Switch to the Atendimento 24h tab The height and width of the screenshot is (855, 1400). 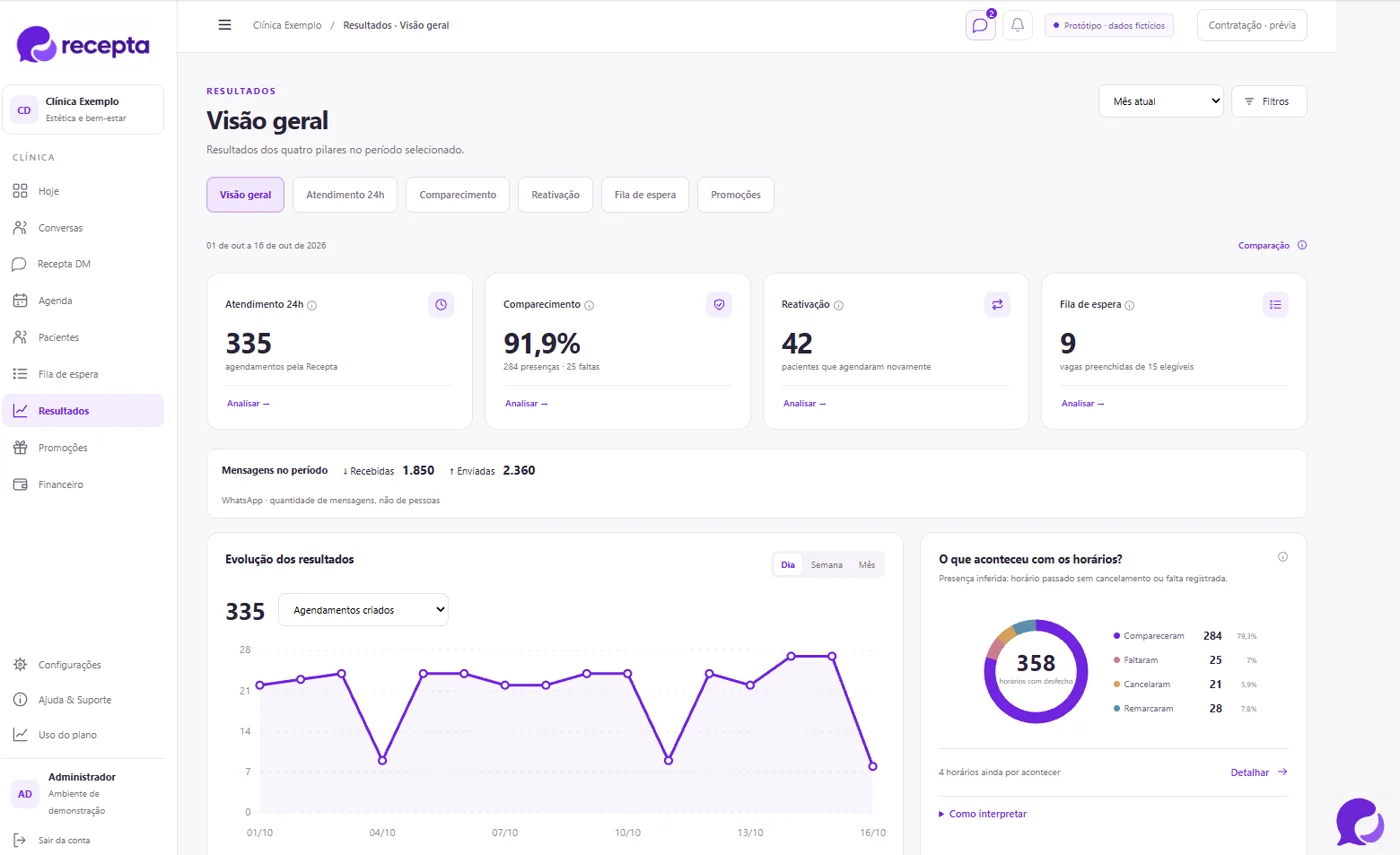pos(345,195)
